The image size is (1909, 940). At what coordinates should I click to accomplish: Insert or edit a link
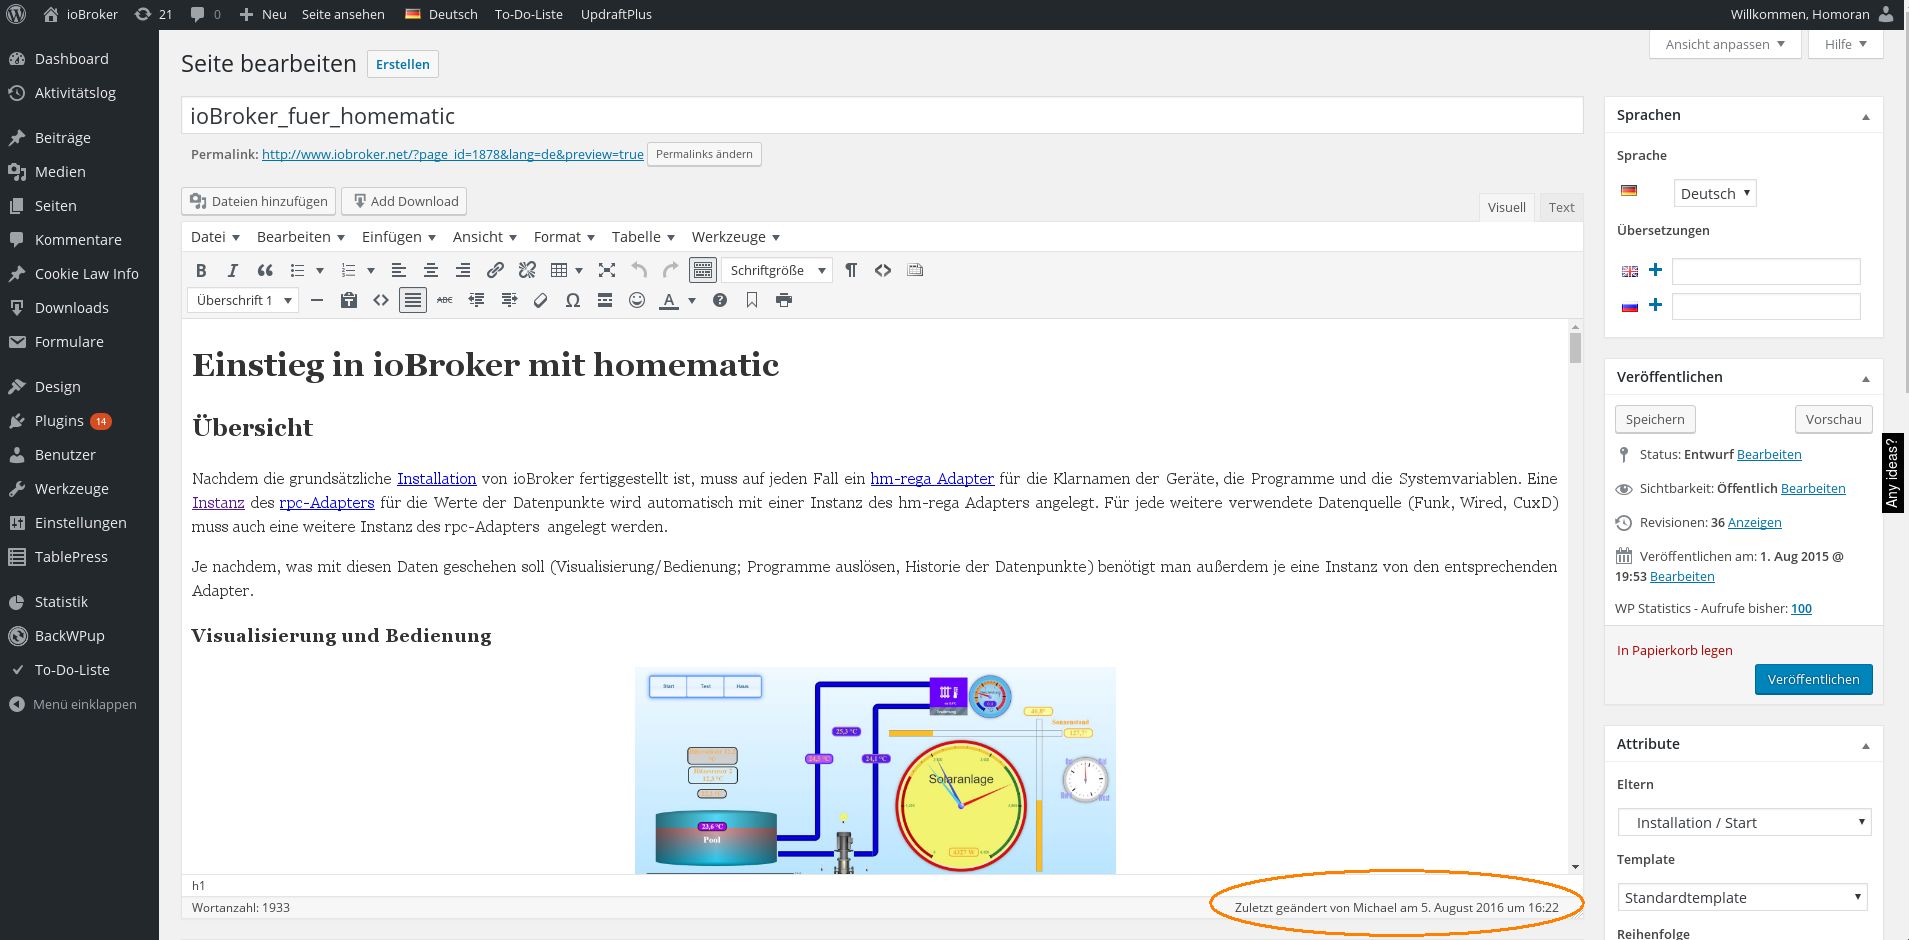point(495,270)
